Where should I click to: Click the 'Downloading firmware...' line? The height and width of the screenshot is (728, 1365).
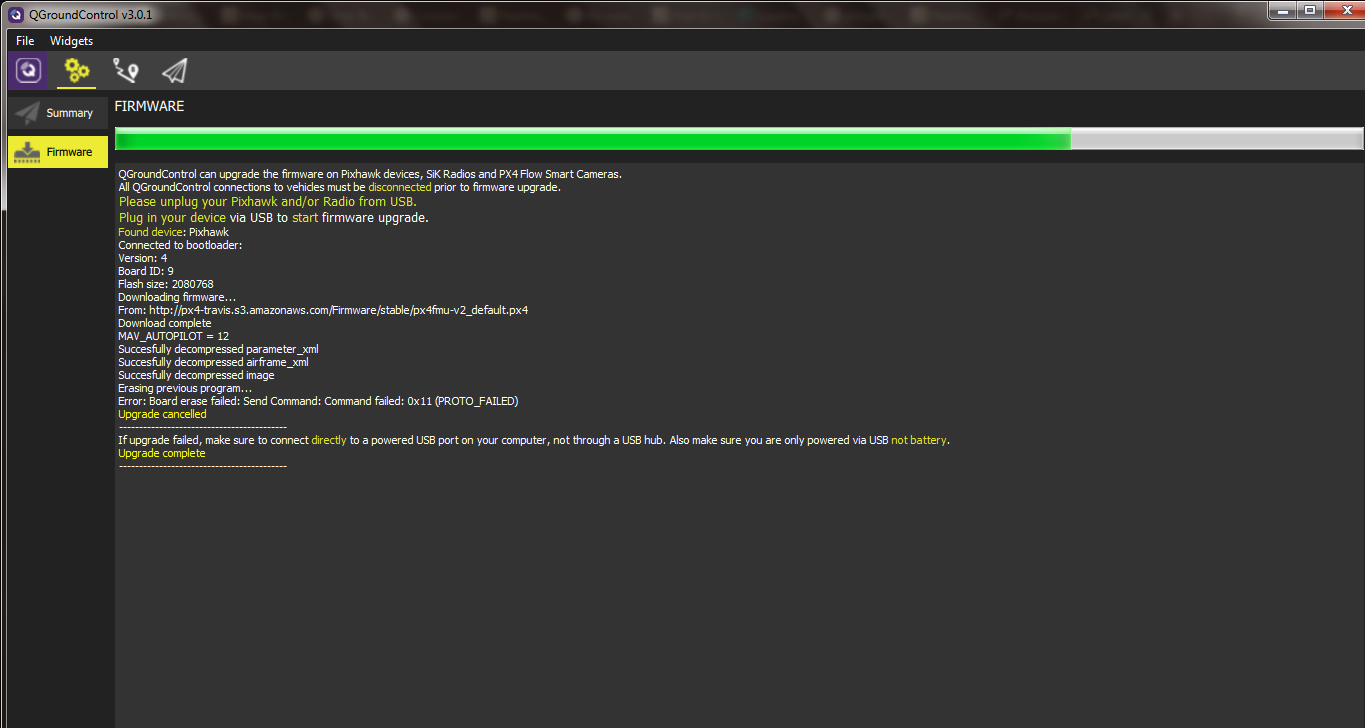click(177, 297)
